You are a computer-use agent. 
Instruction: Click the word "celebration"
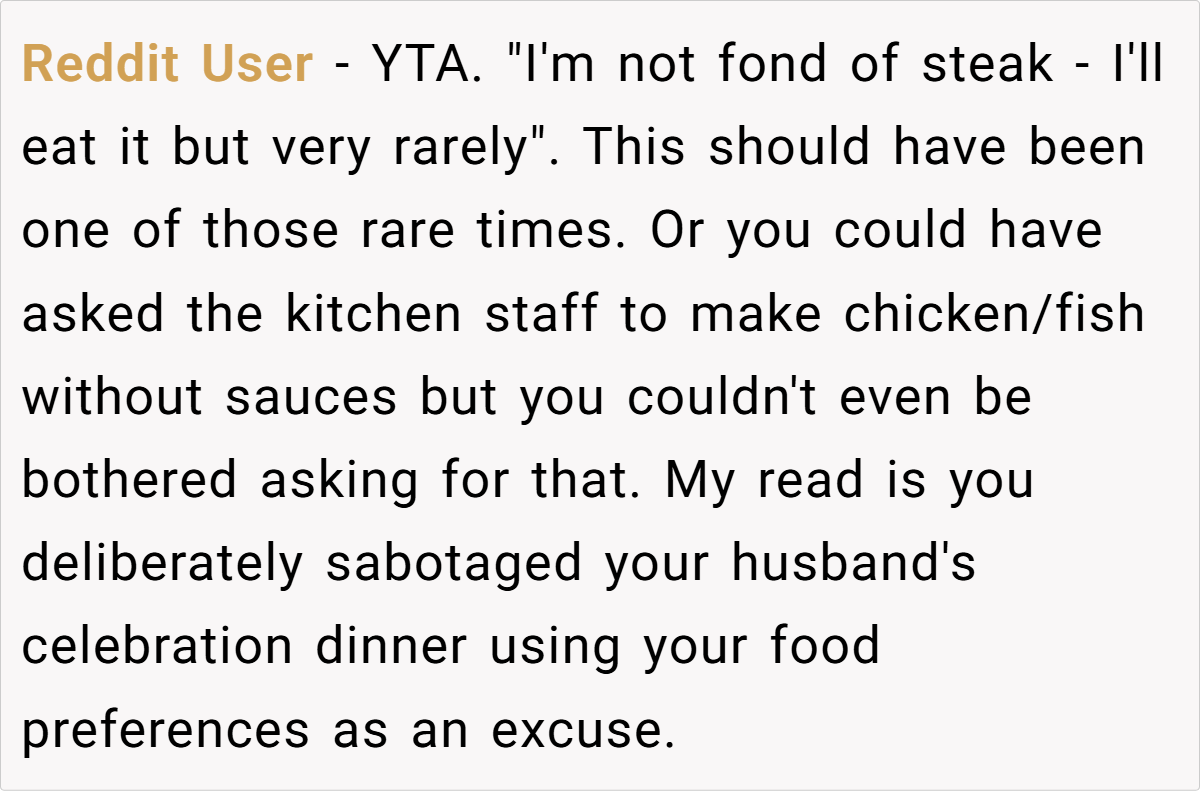158,646
